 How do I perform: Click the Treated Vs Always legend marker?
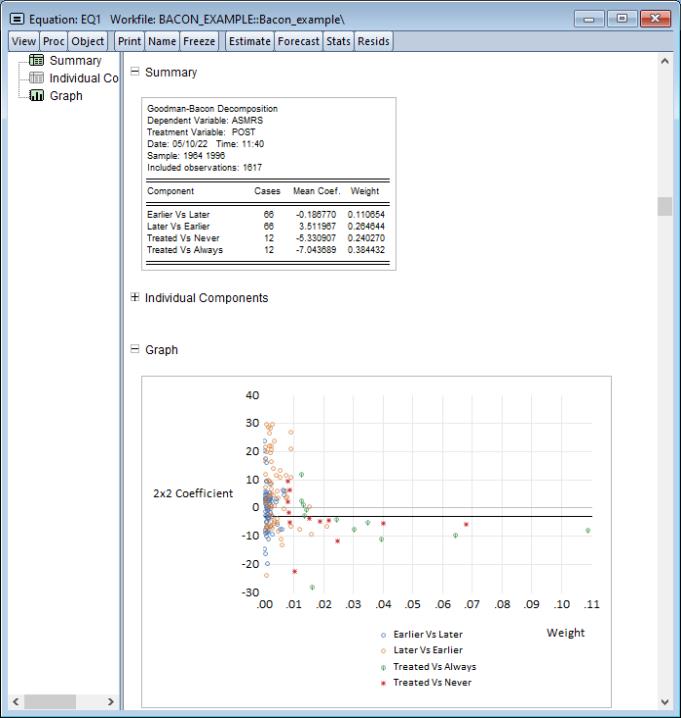pyautogui.click(x=384, y=667)
